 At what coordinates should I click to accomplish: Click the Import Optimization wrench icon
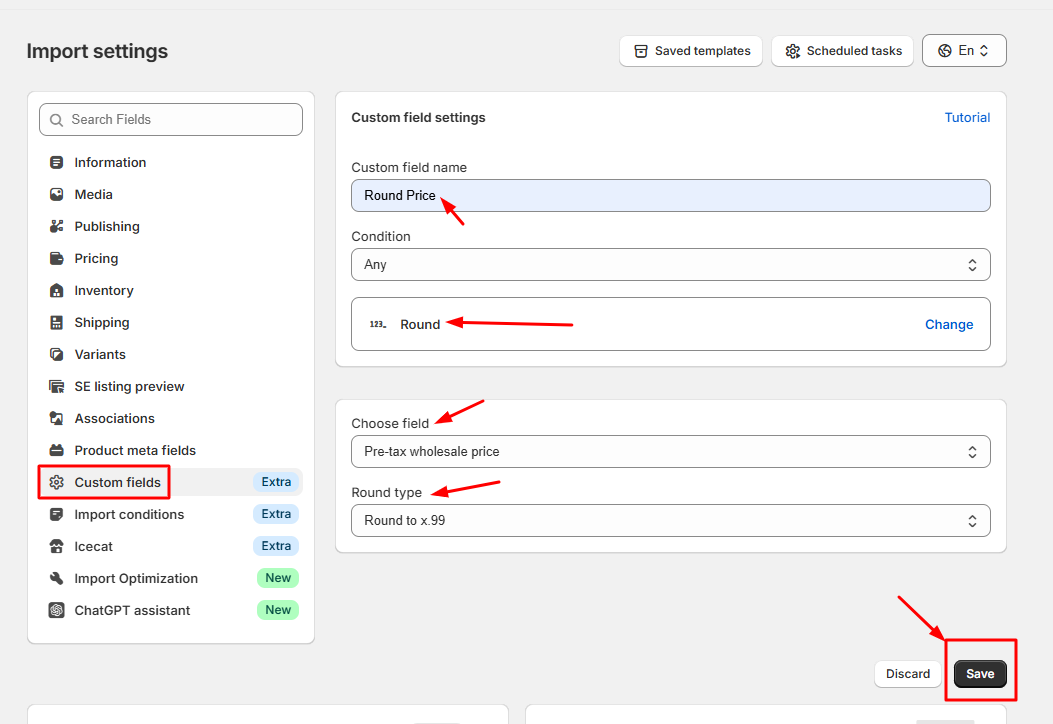[x=56, y=578]
